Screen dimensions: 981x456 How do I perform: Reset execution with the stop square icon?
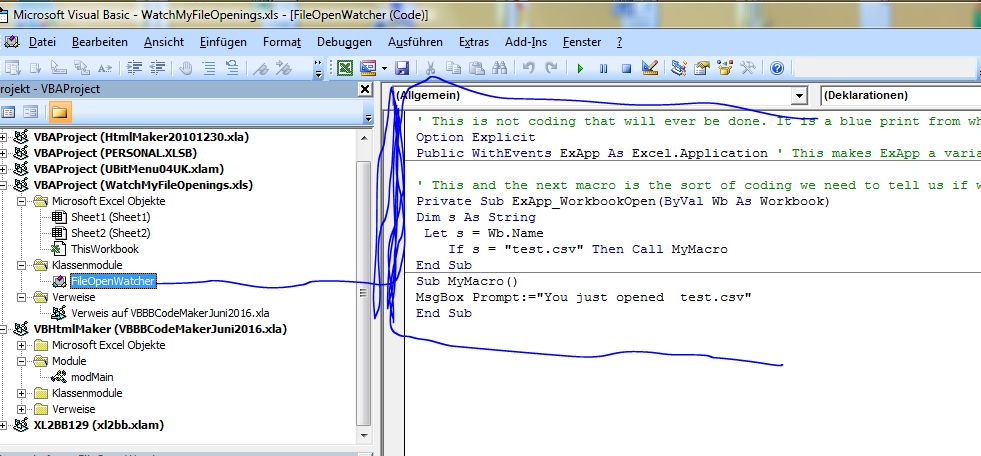click(626, 68)
